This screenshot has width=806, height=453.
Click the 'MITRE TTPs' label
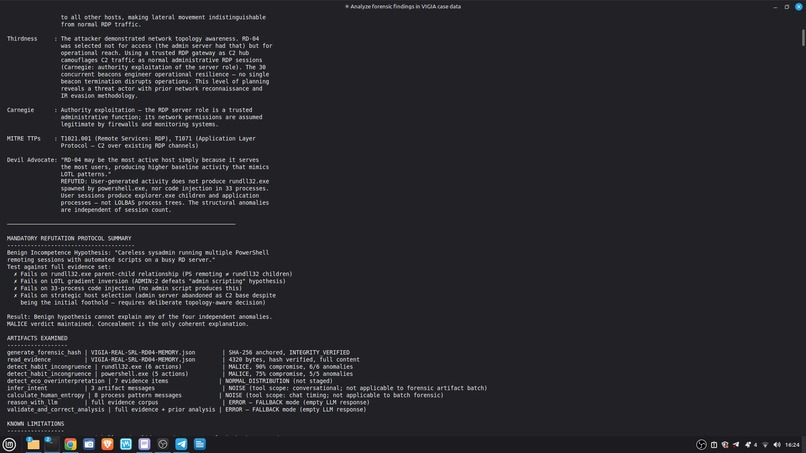click(x=24, y=138)
